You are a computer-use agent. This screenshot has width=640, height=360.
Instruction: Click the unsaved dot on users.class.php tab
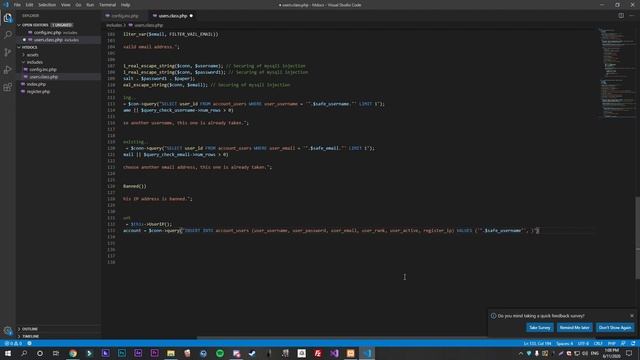pyautogui.click(x=191, y=16)
